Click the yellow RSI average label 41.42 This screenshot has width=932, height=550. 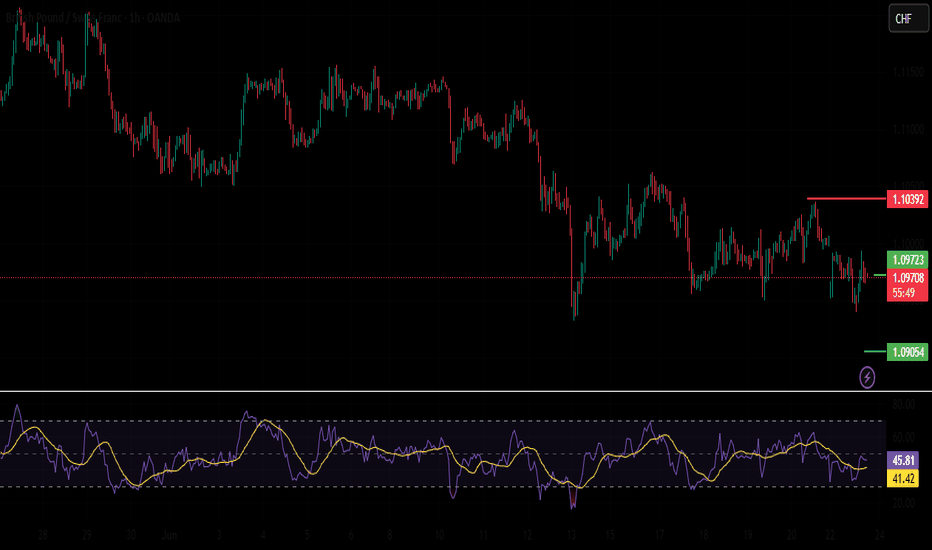pyautogui.click(x=903, y=479)
